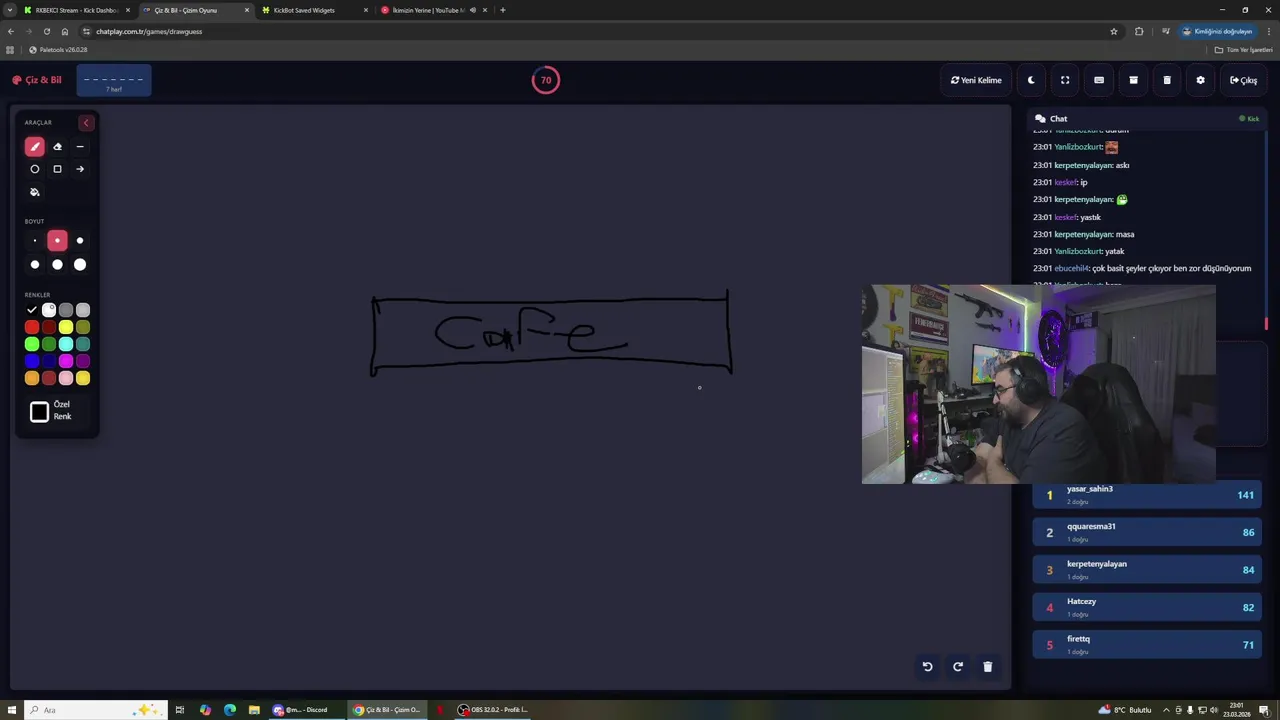Open a new browser tab

coord(503,10)
